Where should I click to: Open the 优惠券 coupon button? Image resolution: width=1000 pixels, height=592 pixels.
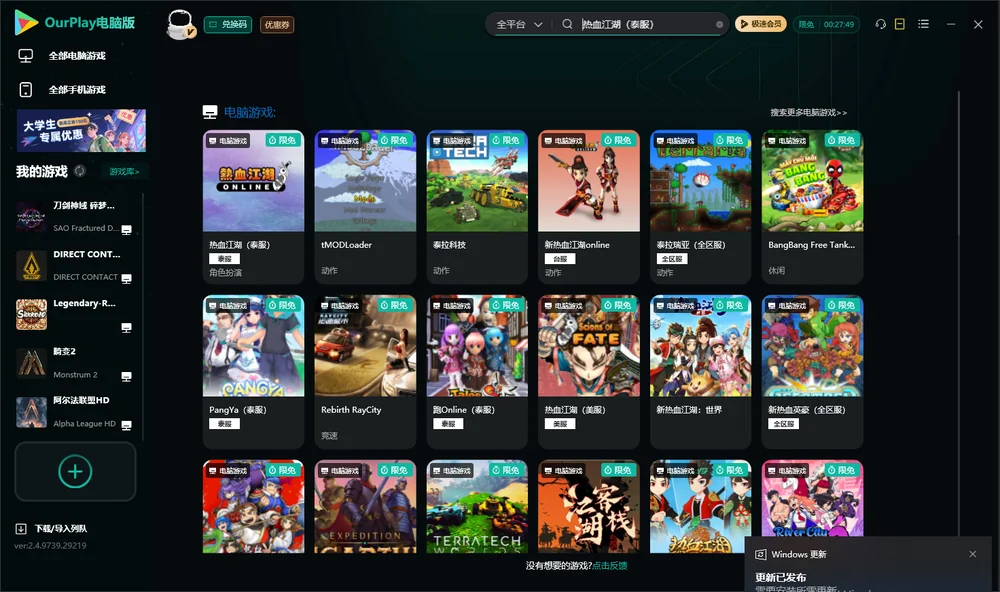(x=277, y=24)
